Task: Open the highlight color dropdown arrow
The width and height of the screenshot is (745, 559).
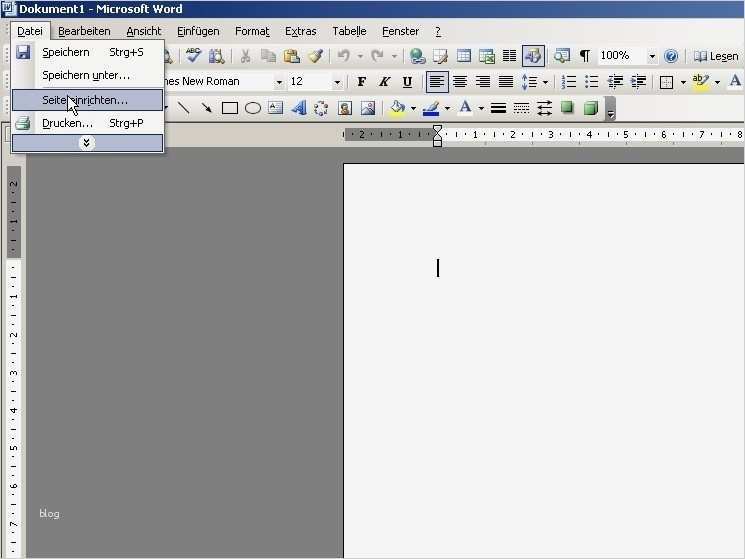Action: 717,82
